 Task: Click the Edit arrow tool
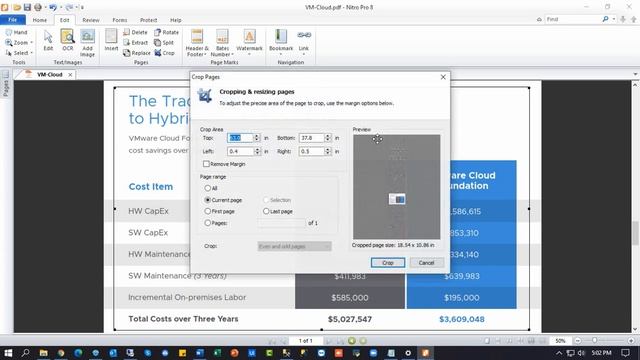[x=48, y=40]
